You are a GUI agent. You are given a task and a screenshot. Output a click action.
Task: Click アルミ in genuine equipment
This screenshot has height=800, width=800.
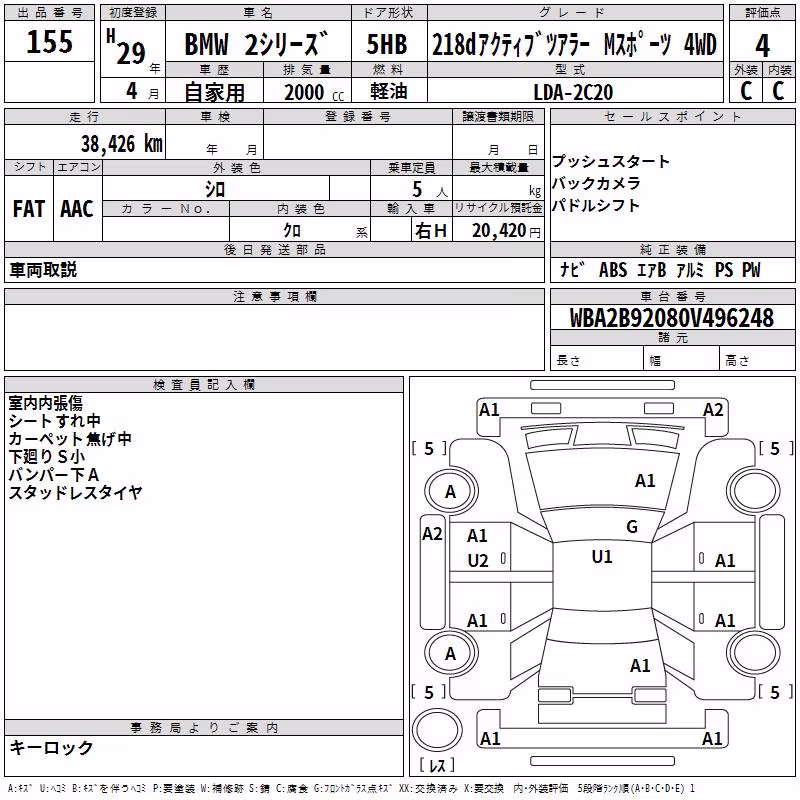tap(690, 270)
